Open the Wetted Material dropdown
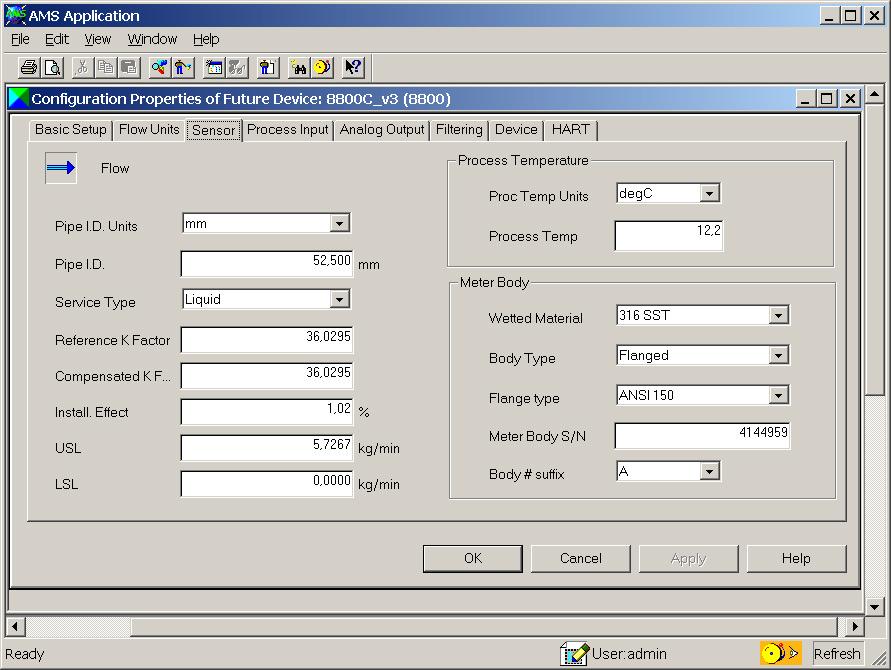Viewport: 891px width, 670px height. (x=778, y=315)
